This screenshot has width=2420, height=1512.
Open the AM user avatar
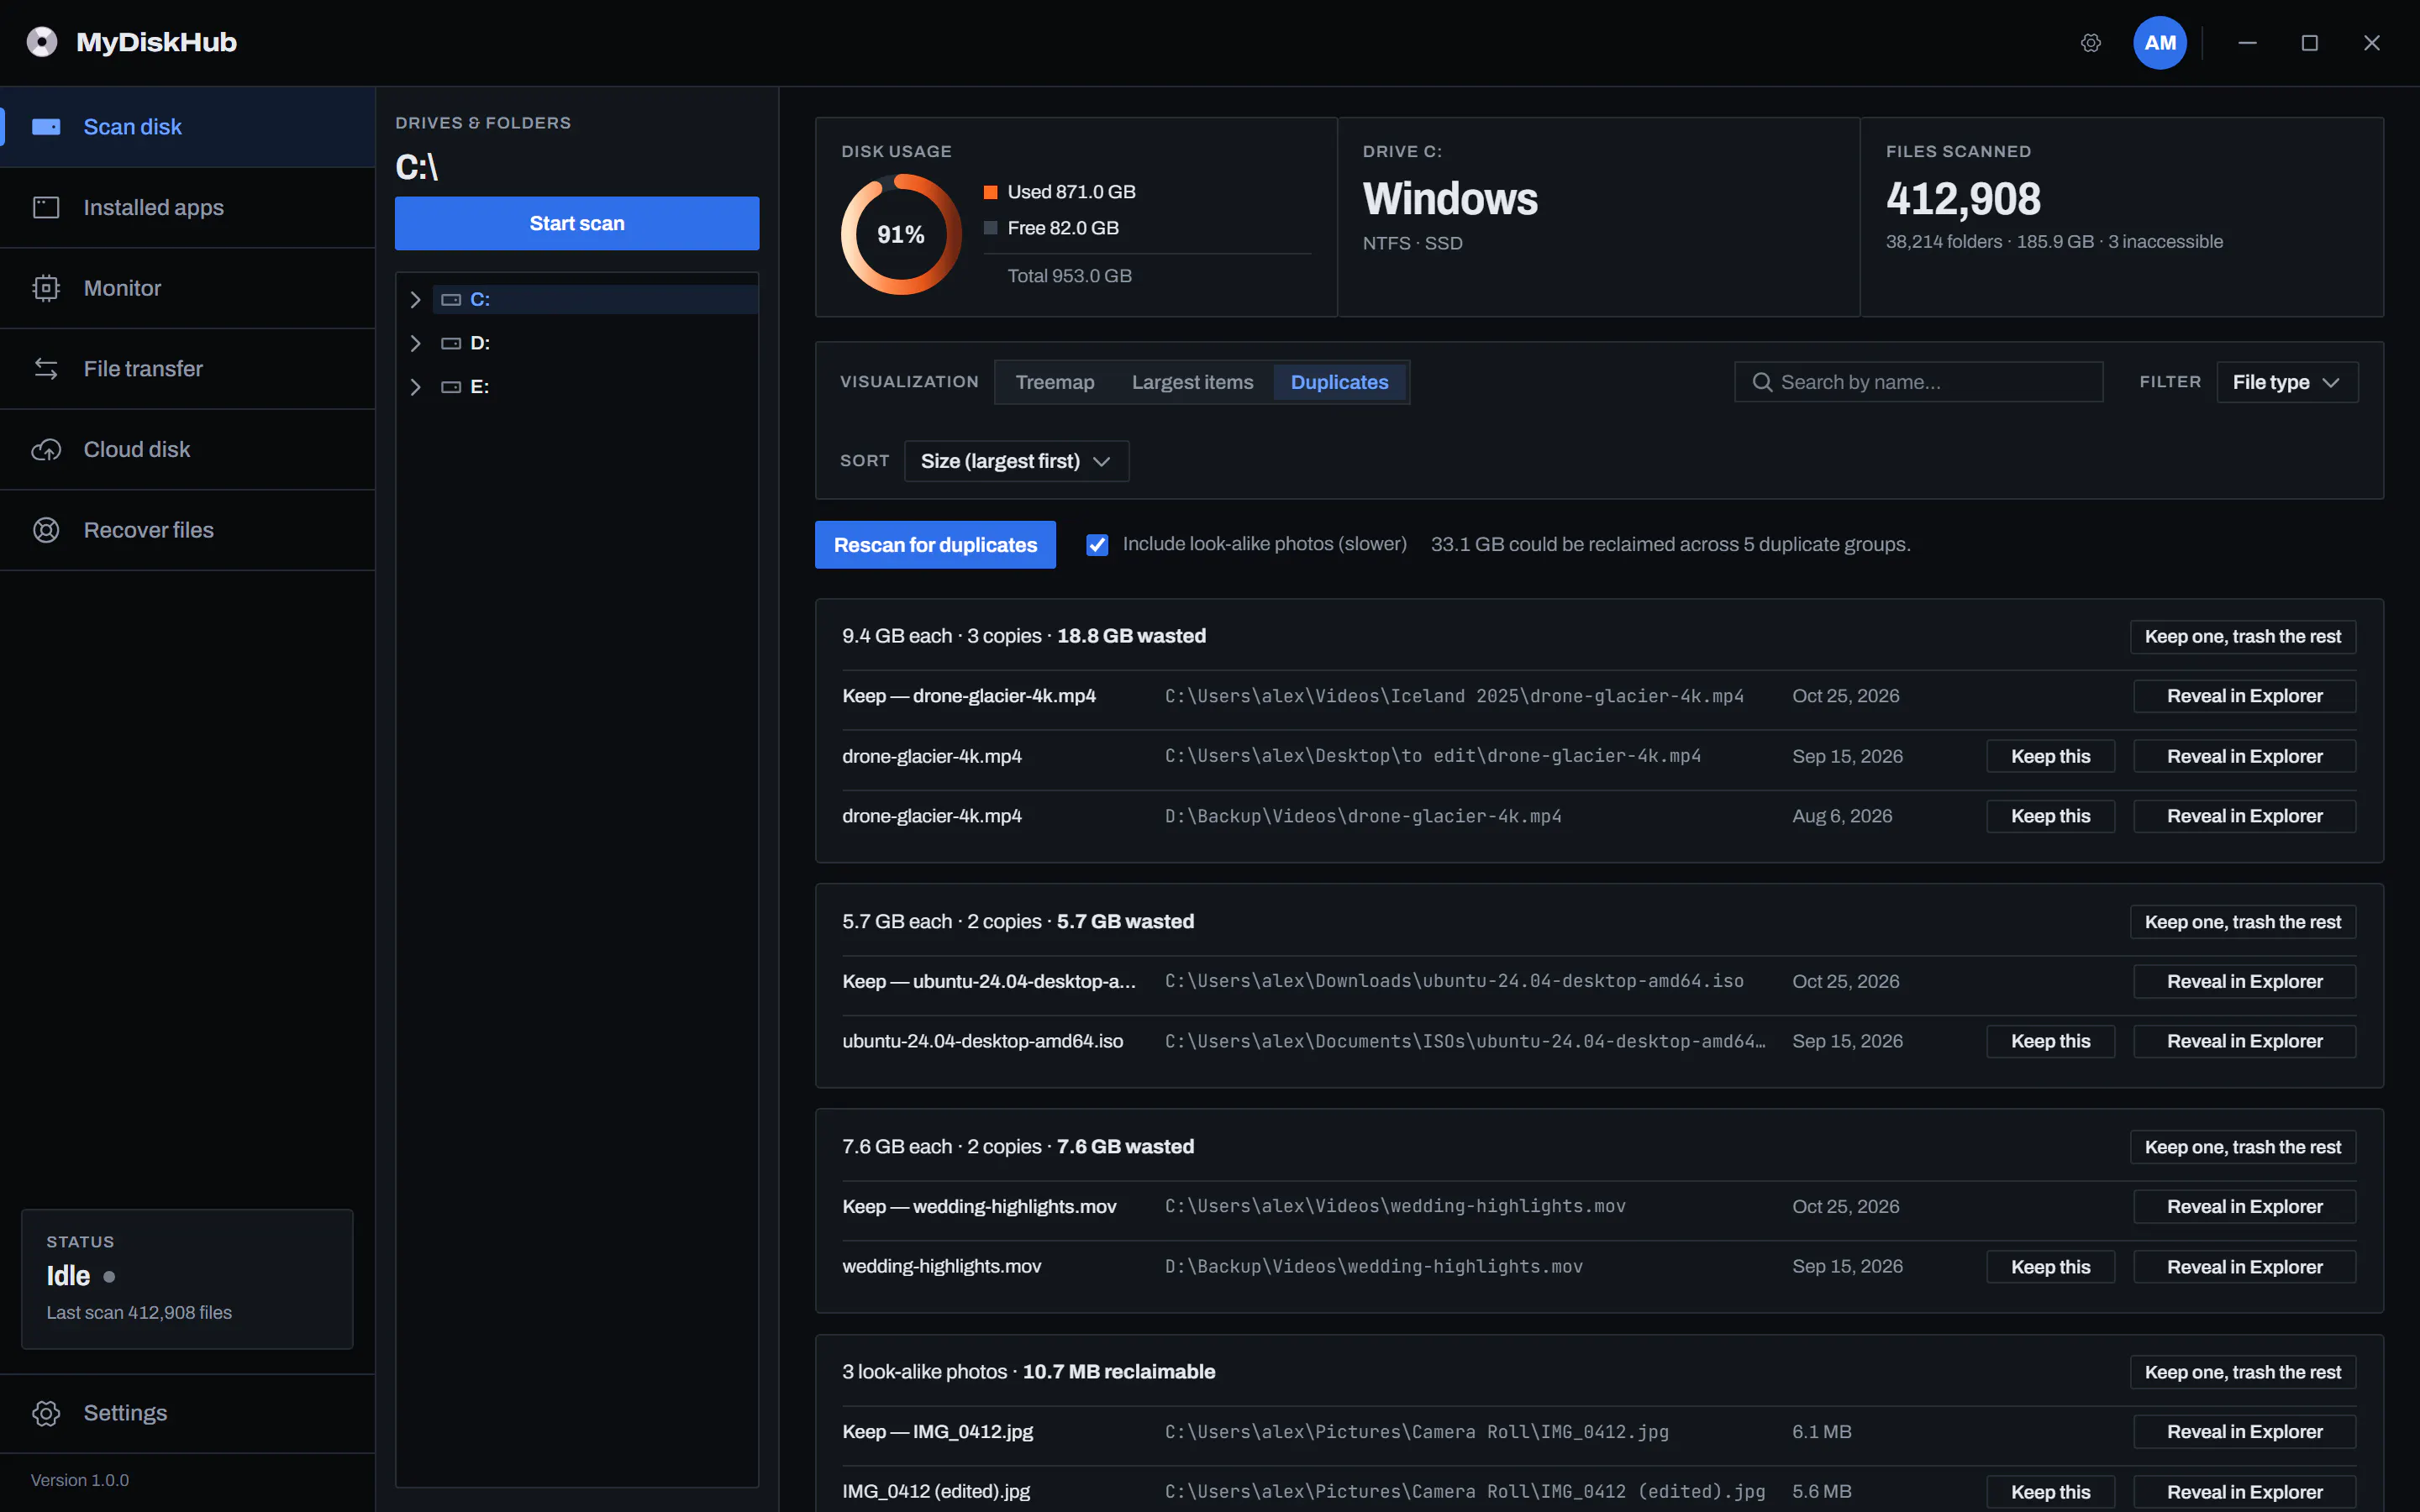coord(2160,43)
